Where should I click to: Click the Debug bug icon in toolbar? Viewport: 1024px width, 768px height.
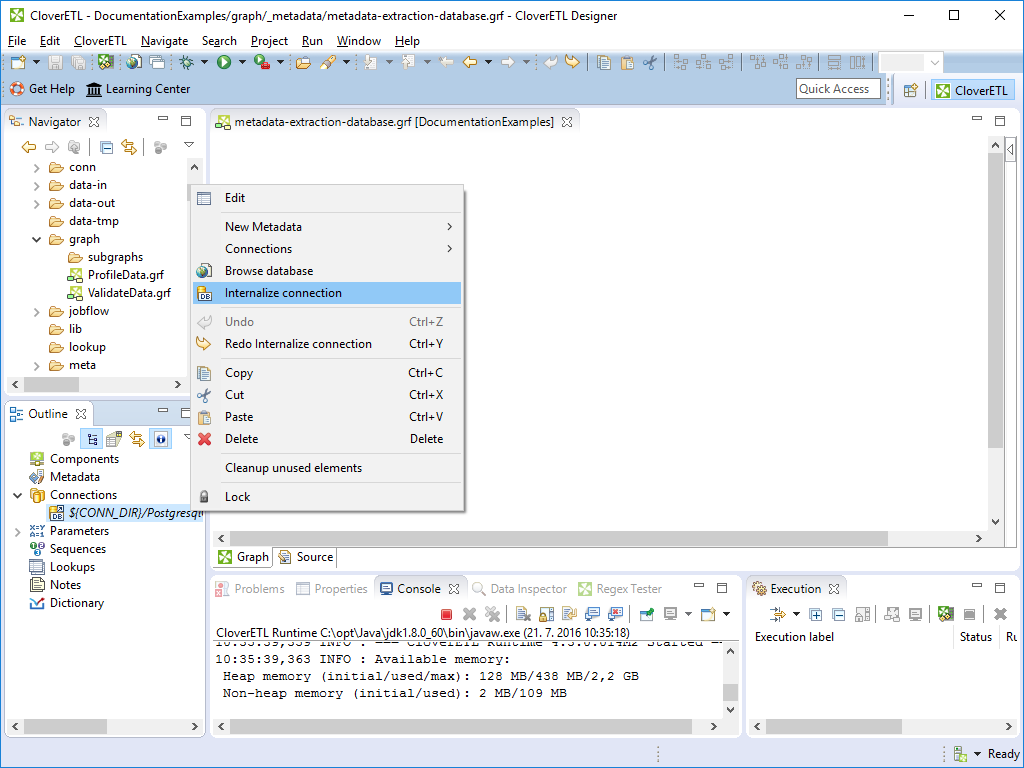186,62
